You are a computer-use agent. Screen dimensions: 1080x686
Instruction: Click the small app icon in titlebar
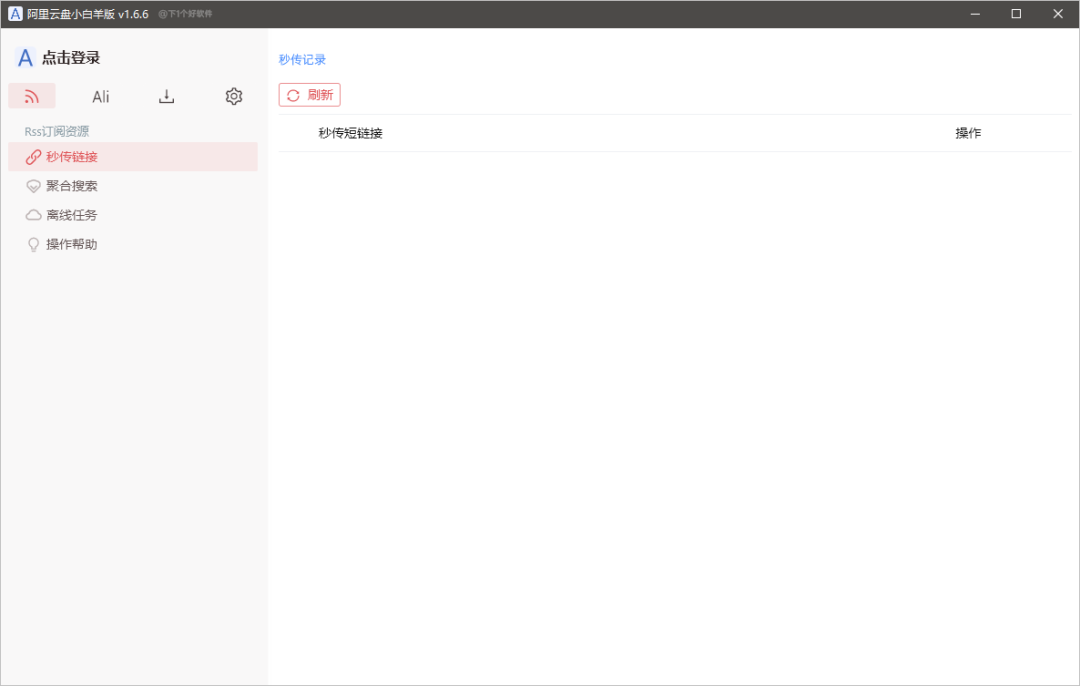coord(14,13)
